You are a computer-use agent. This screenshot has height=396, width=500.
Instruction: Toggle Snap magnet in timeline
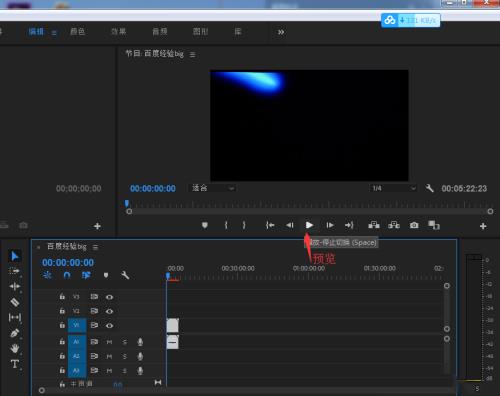(67, 275)
